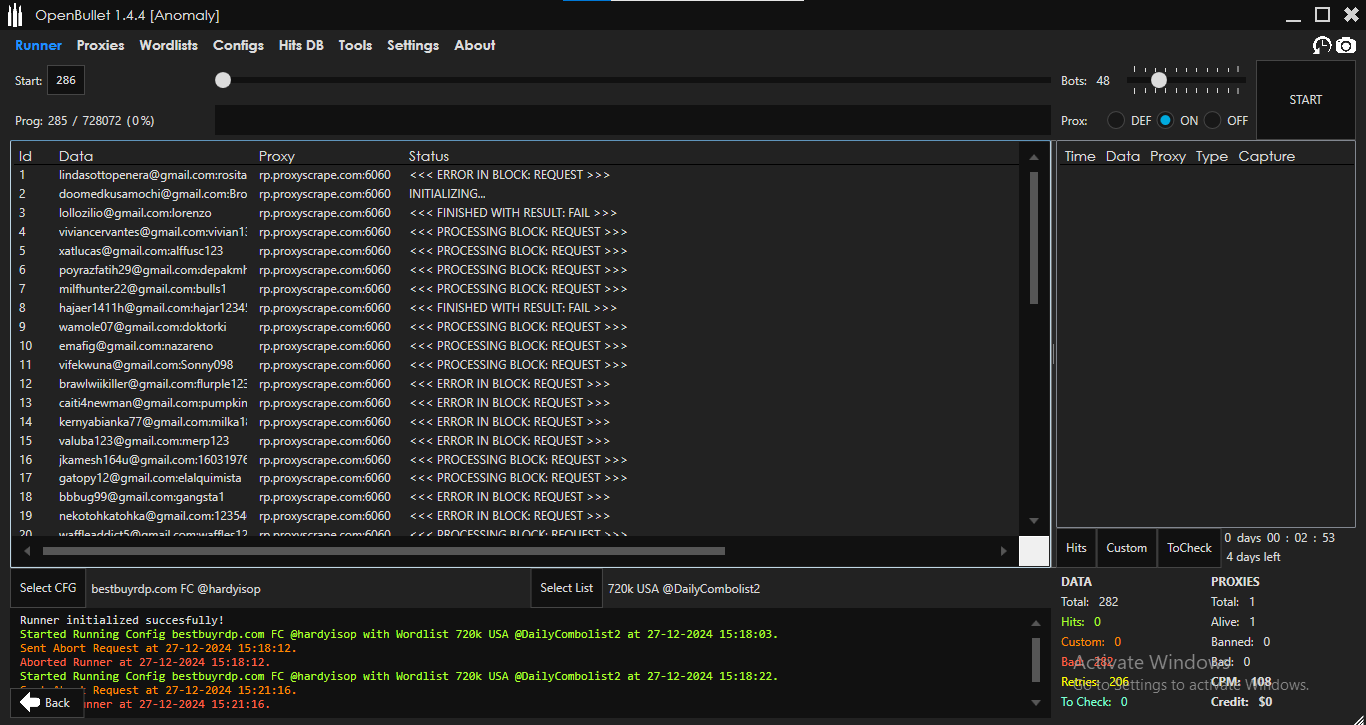Screen dimensions: 1366x725
Task: Click the DATA 'Total: 282' statistic
Action: coord(1090,602)
